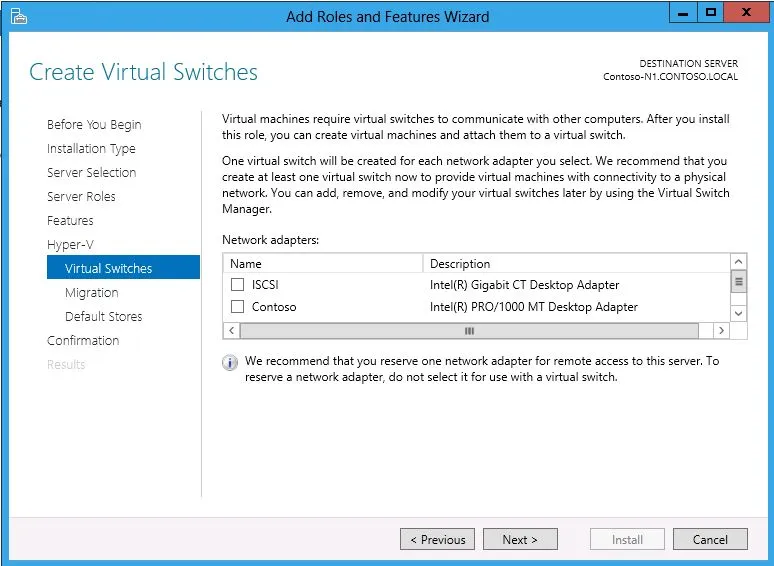The height and width of the screenshot is (566, 774).
Task: Click the adapter list scroll up arrow
Action: 738,262
